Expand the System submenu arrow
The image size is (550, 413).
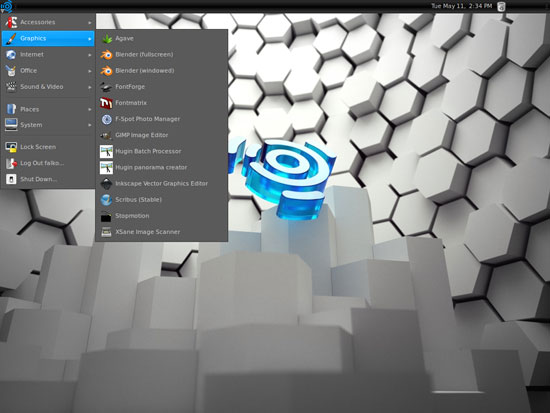click(90, 125)
